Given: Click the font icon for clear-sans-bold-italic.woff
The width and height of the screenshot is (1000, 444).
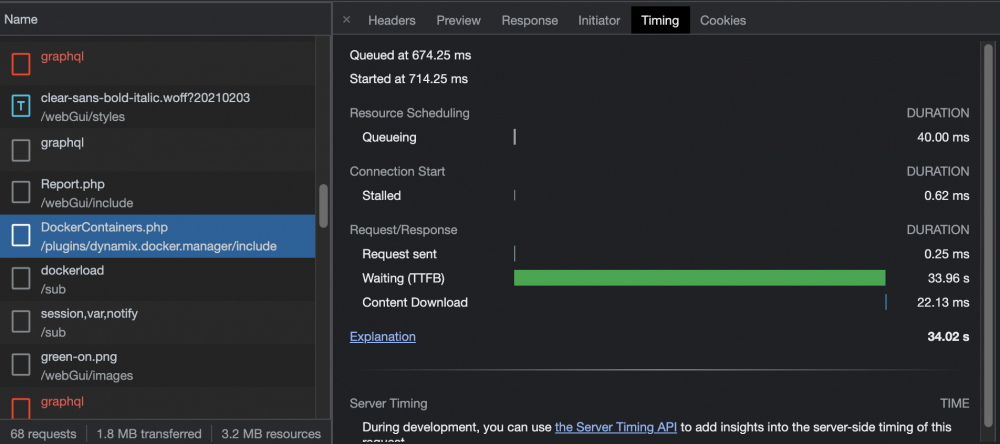Looking at the screenshot, I should (x=21, y=107).
